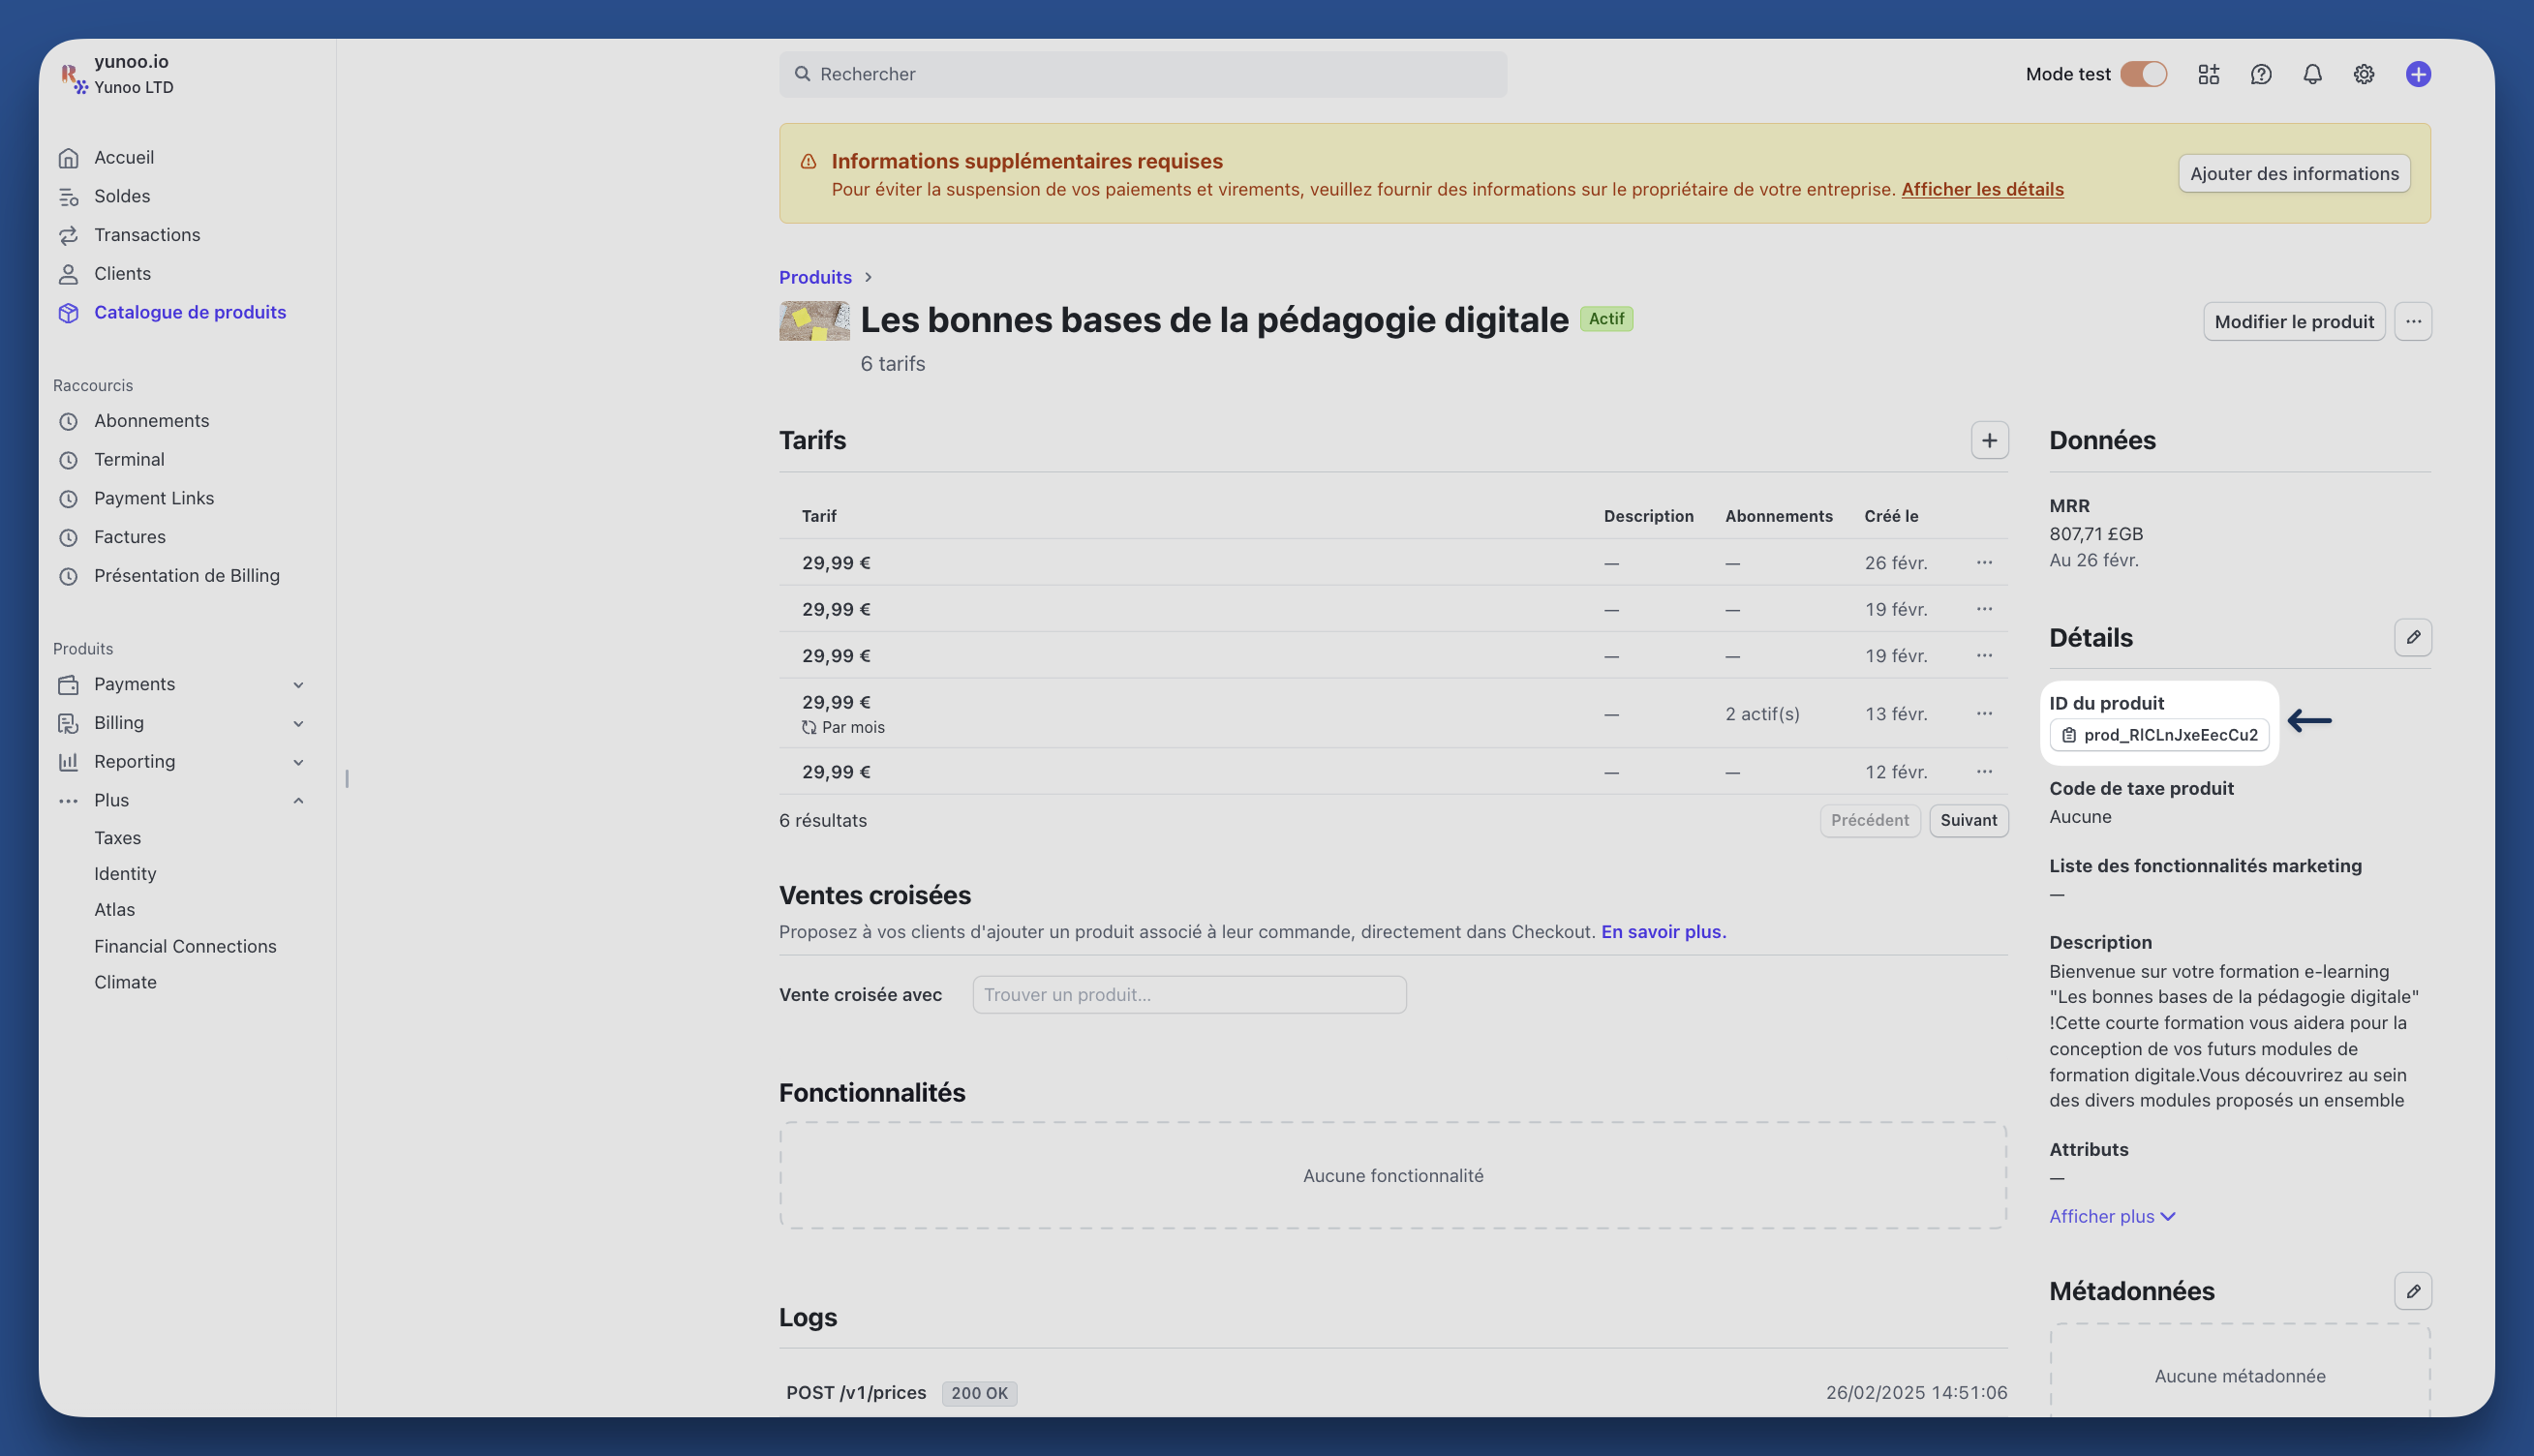Screen dimensions: 2534x1456
Task: Open the settings gear icon
Action: (2363, 74)
